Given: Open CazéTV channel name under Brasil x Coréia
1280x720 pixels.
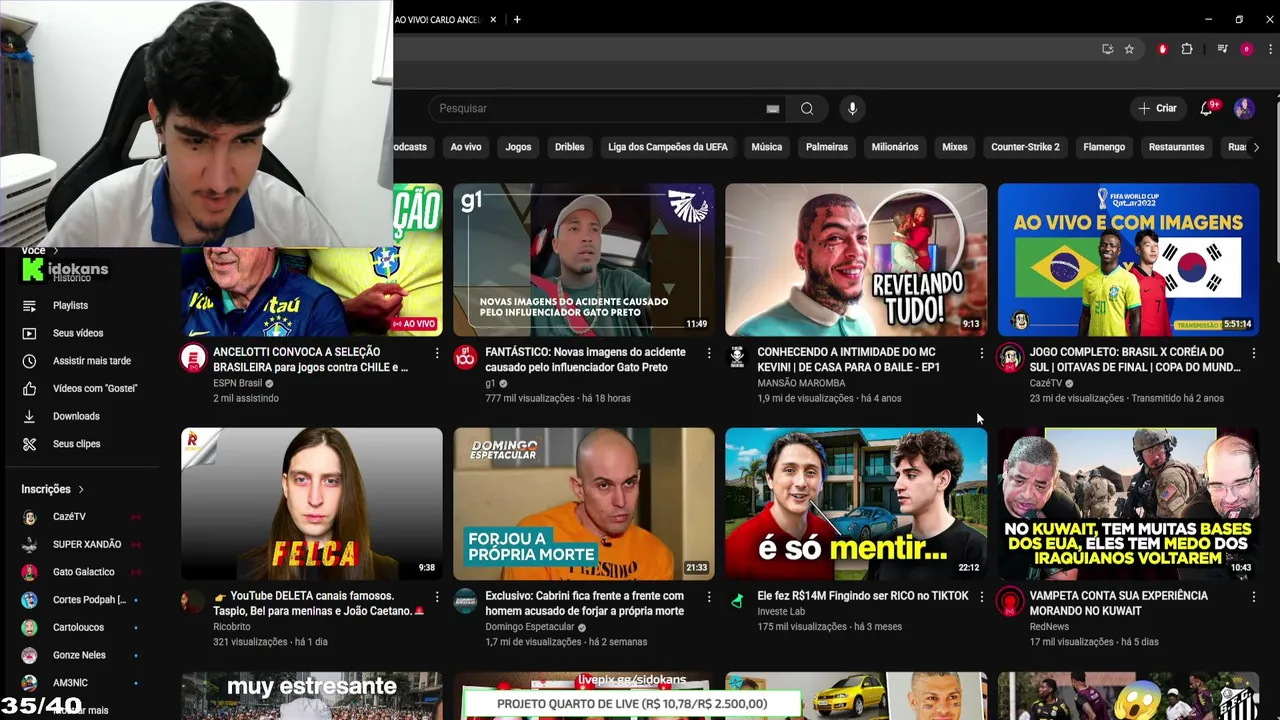Looking at the screenshot, I should (1046, 383).
